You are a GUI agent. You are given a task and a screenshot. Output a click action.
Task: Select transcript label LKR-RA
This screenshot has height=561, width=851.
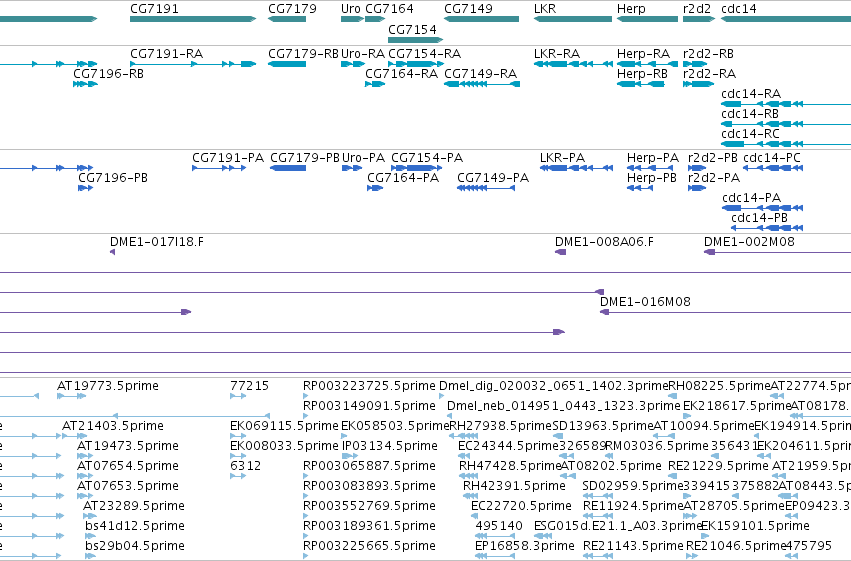557,54
